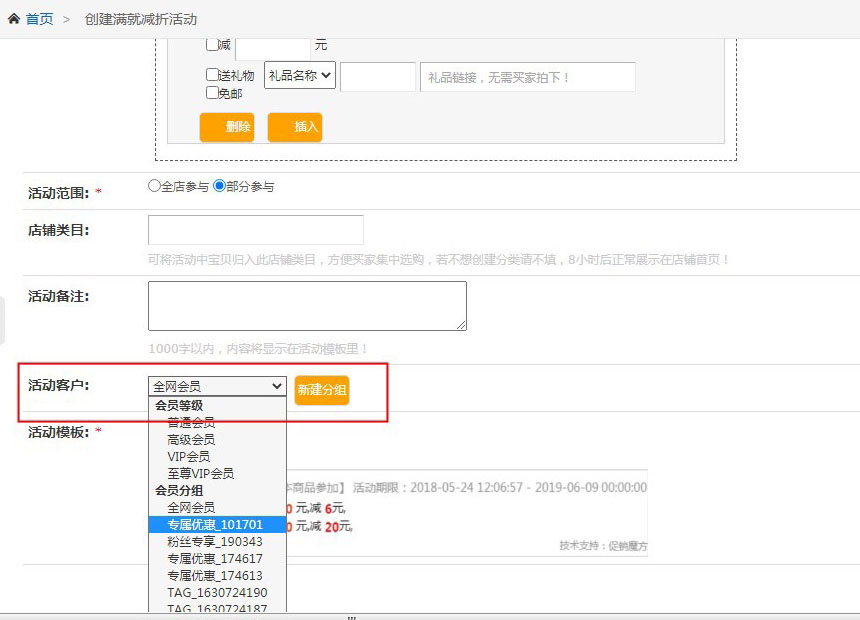Select TAG_1630724190 from the list
This screenshot has height=620, width=860.
point(217,593)
